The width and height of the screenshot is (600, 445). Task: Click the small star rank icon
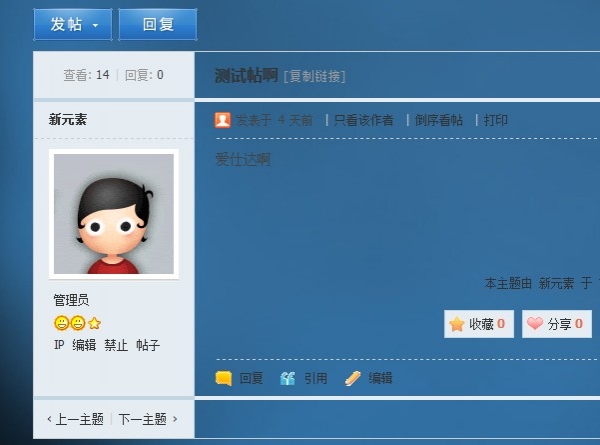(x=94, y=324)
